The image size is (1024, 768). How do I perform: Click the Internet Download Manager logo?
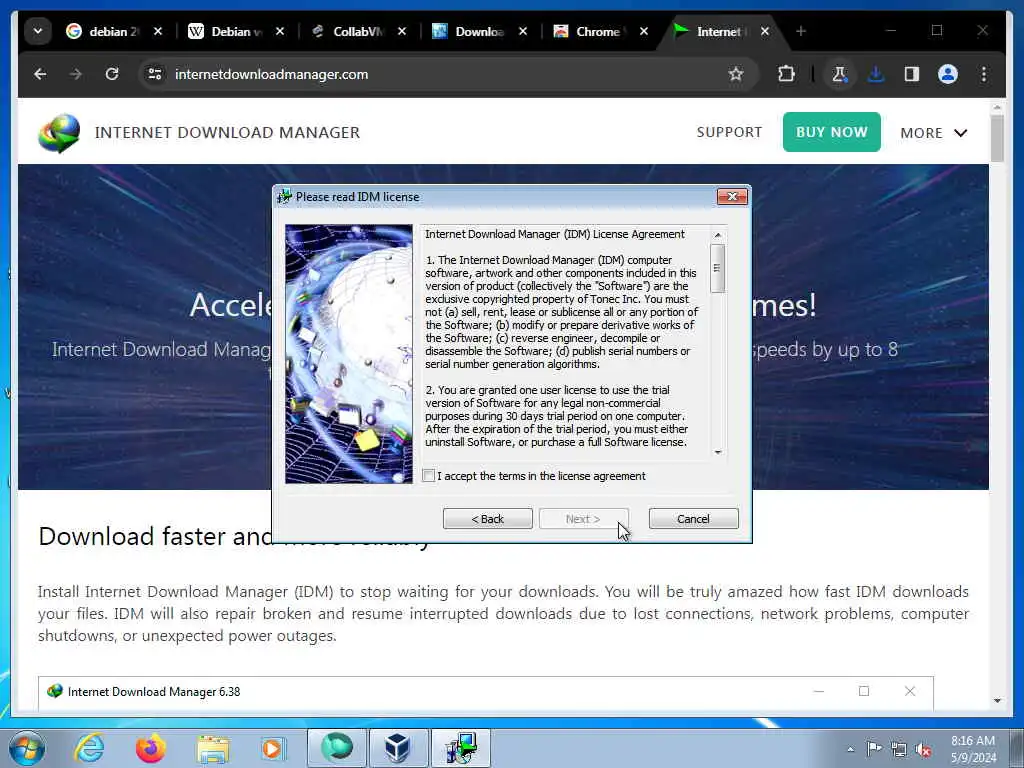tap(59, 133)
